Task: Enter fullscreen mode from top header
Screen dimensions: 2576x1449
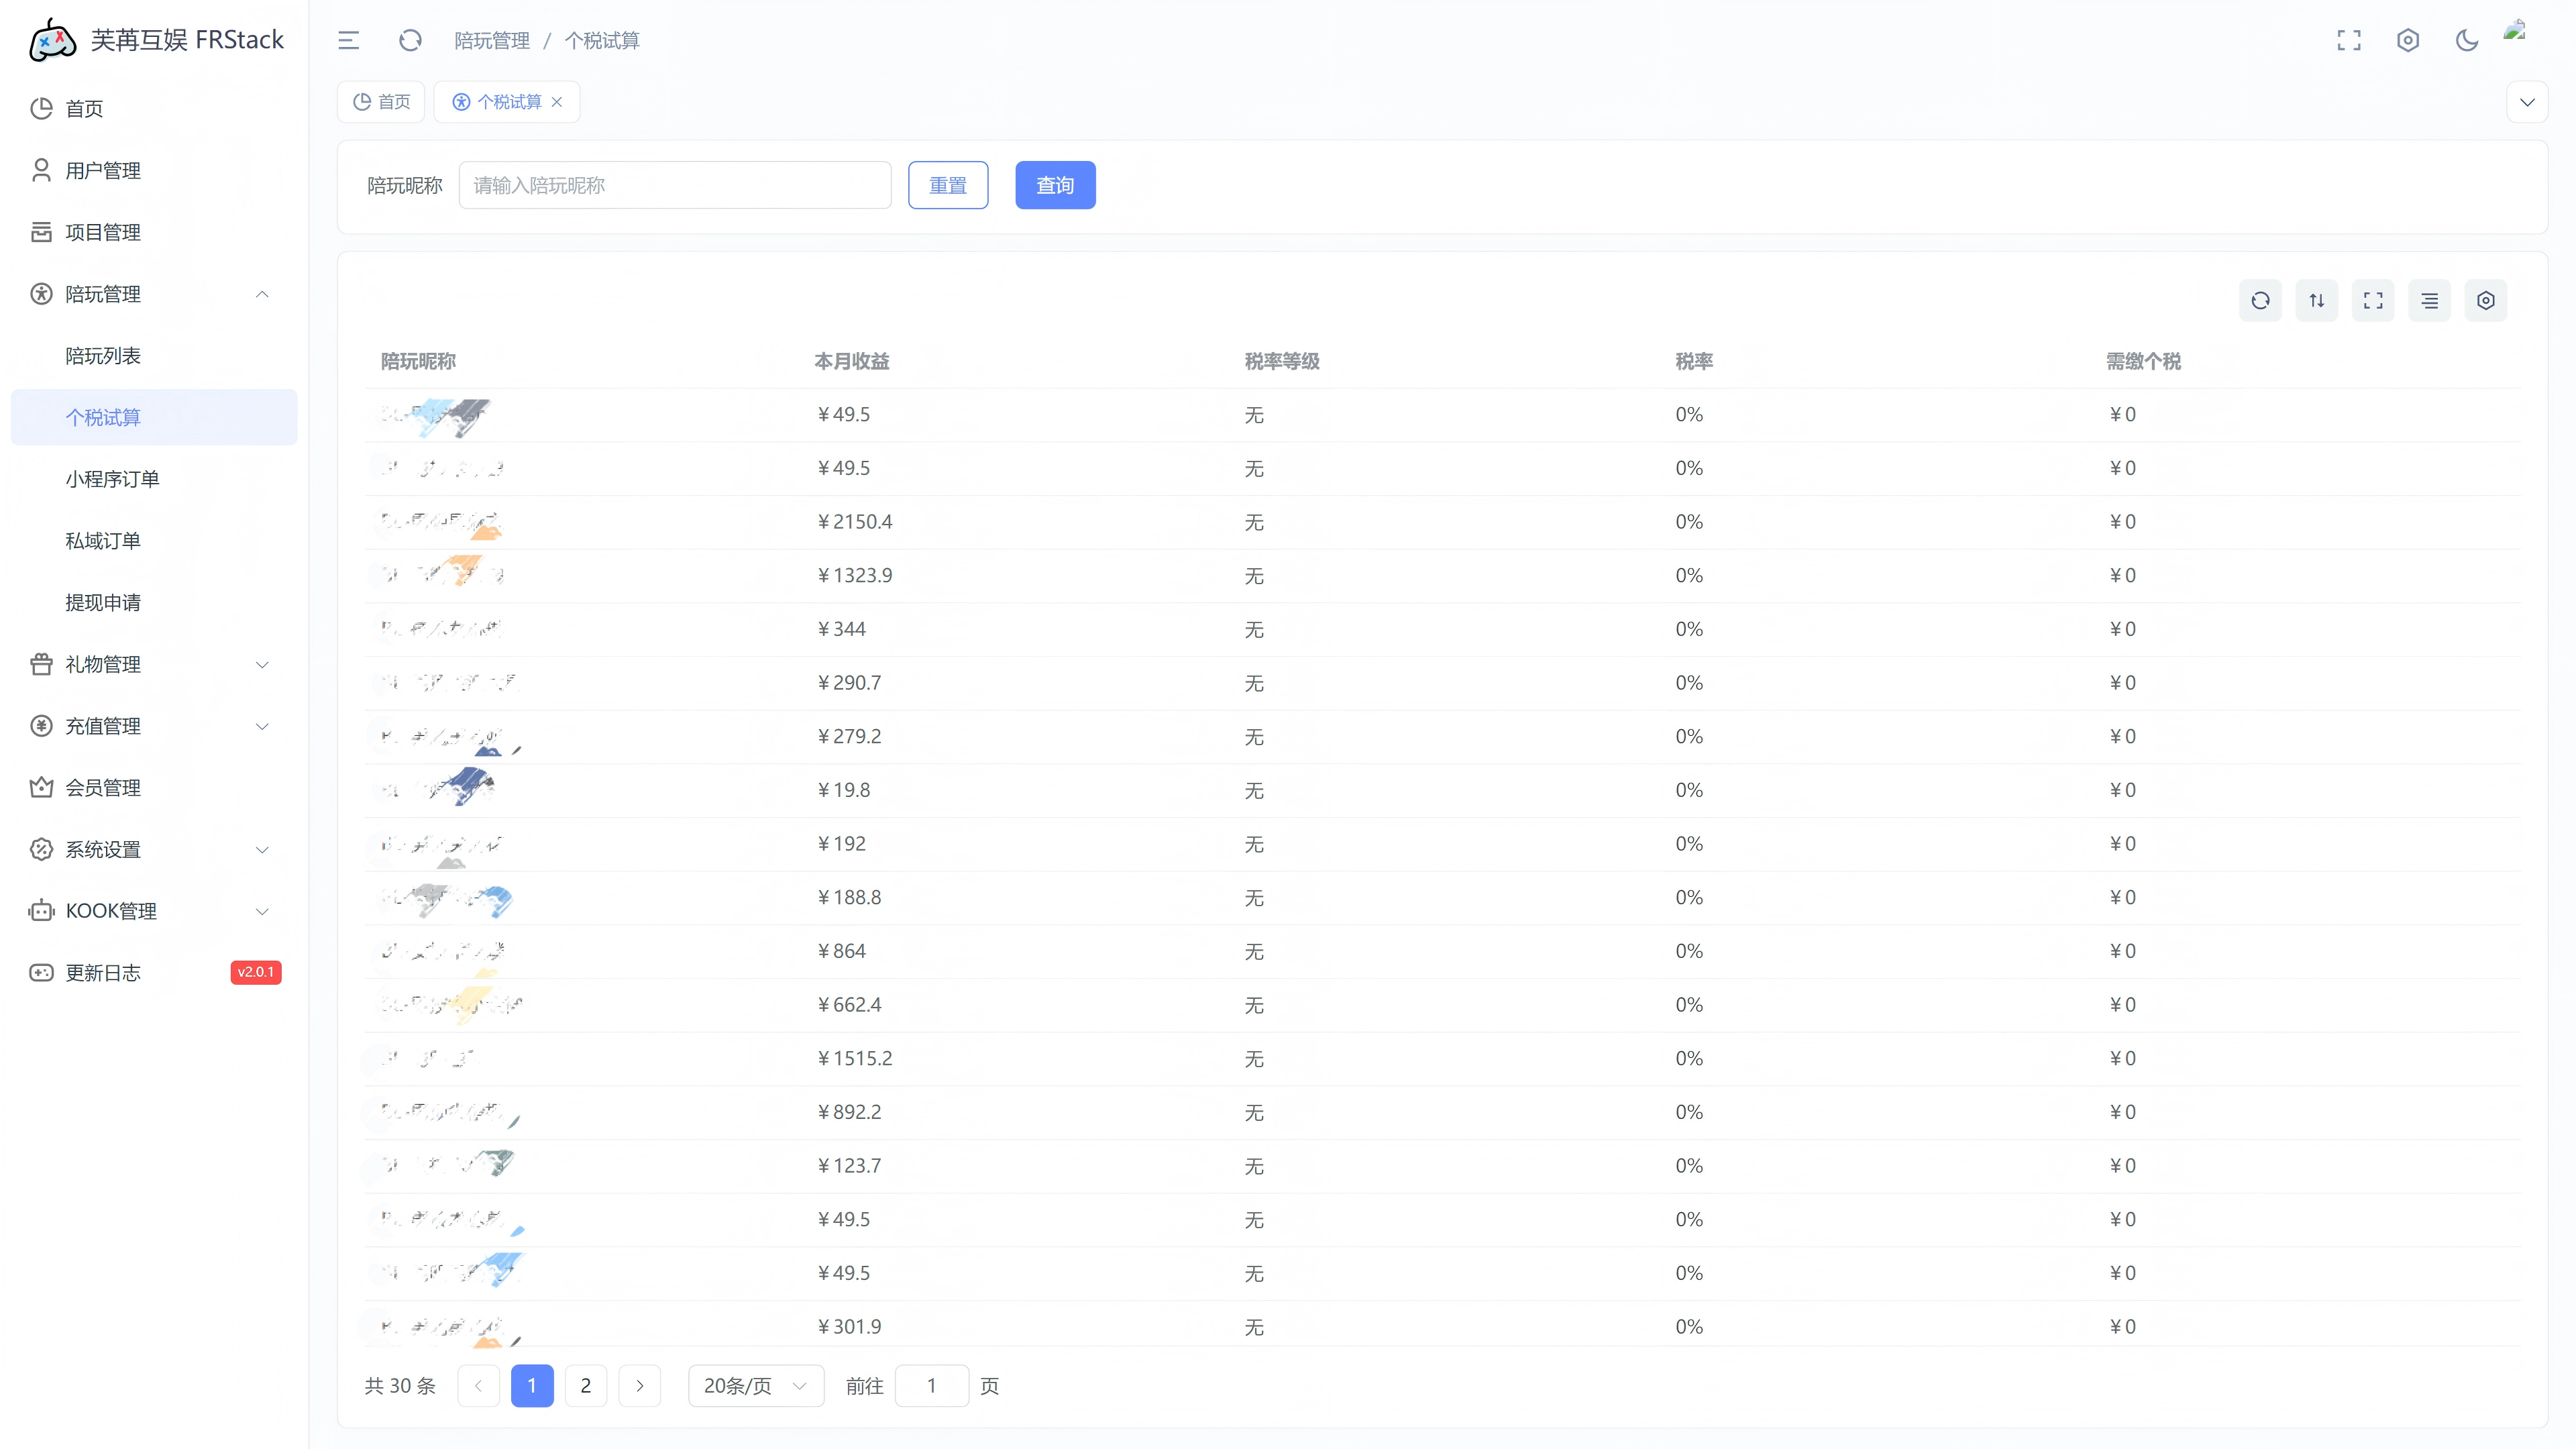Action: click(x=2348, y=40)
